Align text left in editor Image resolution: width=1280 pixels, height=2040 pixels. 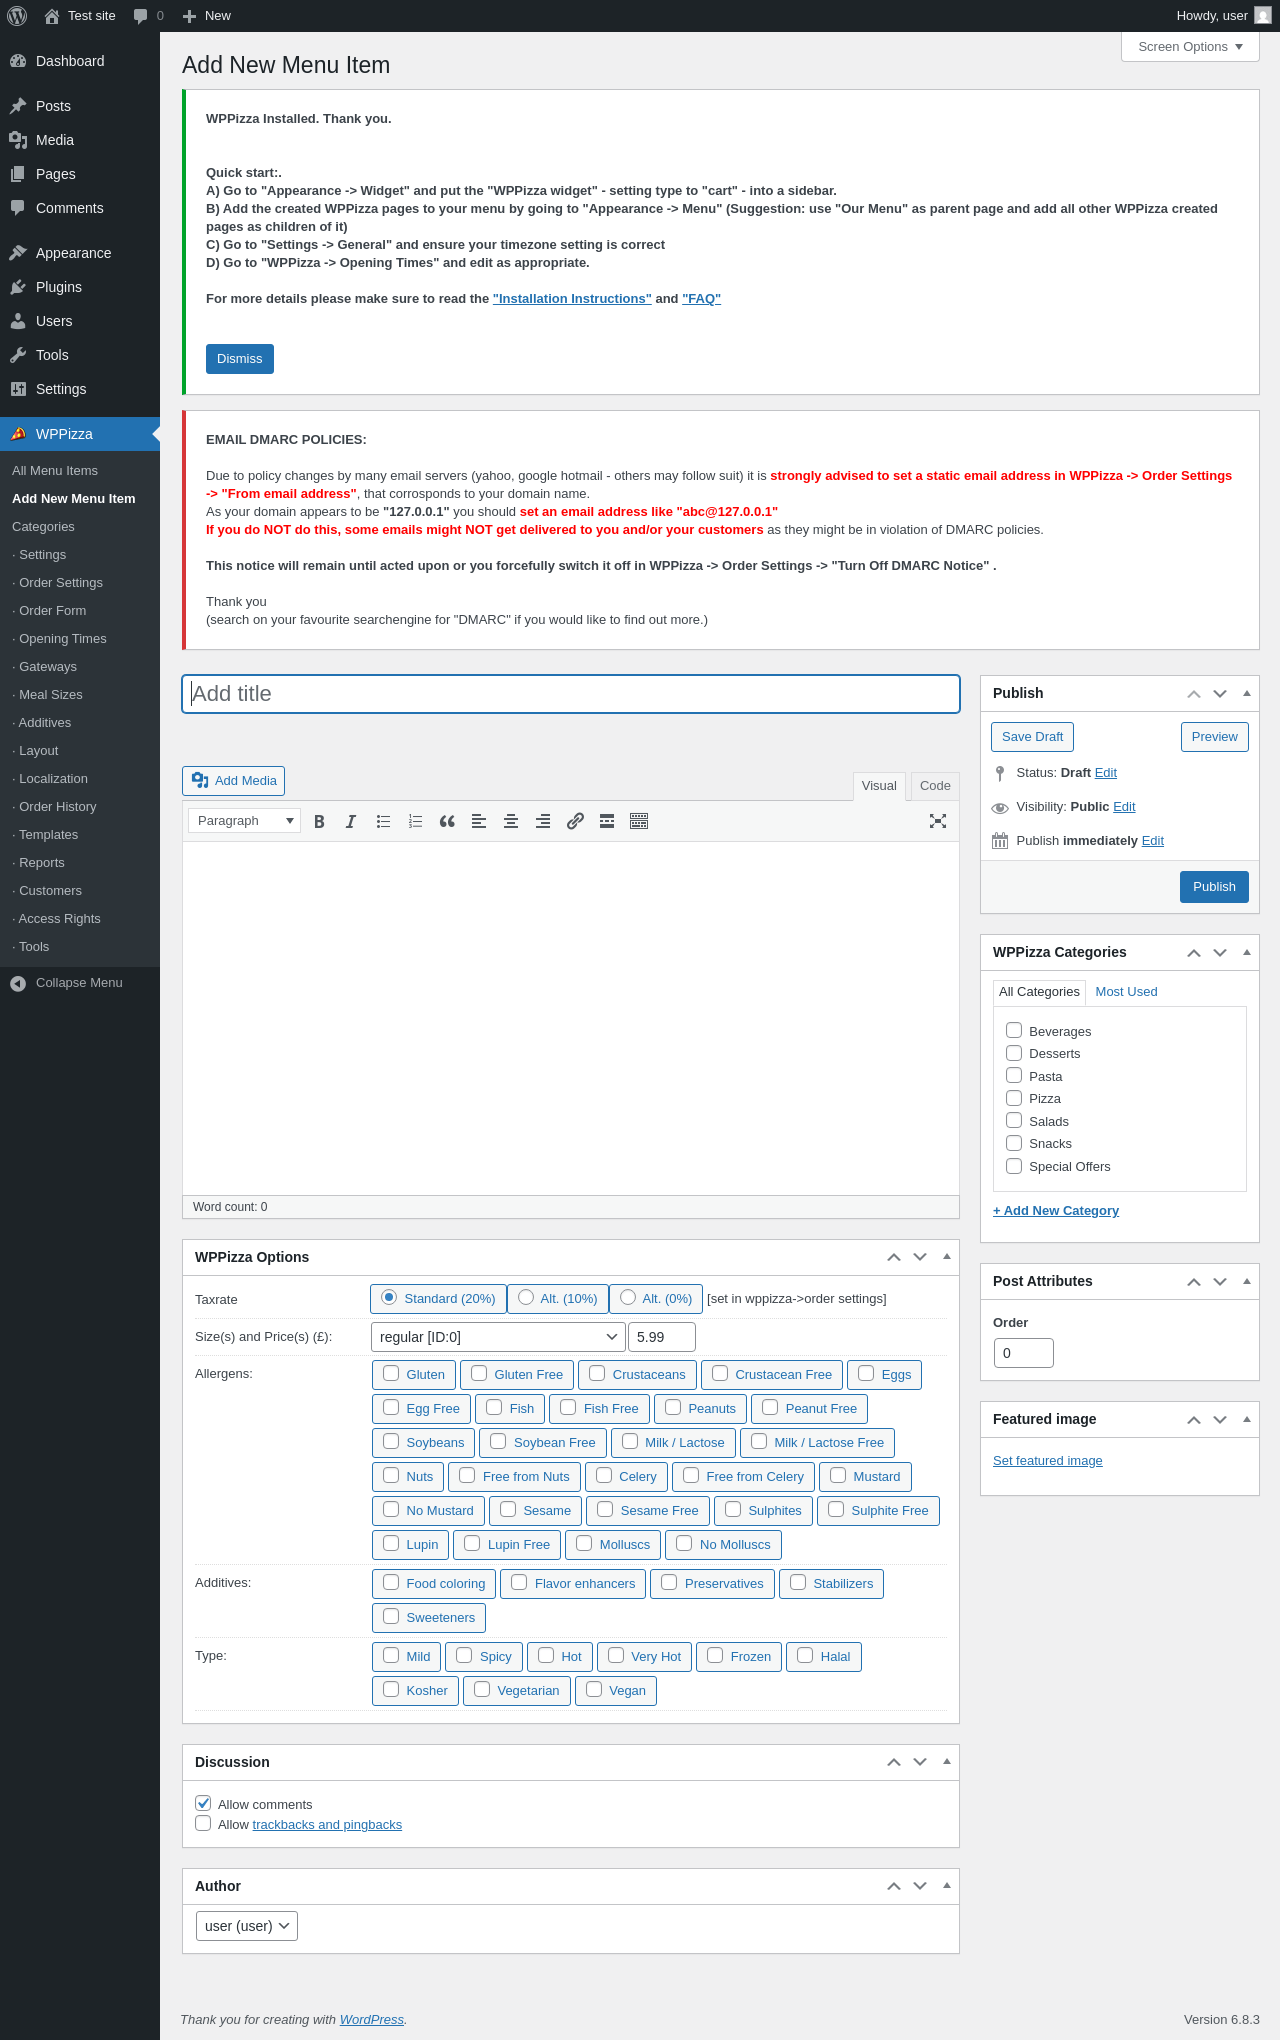[479, 821]
